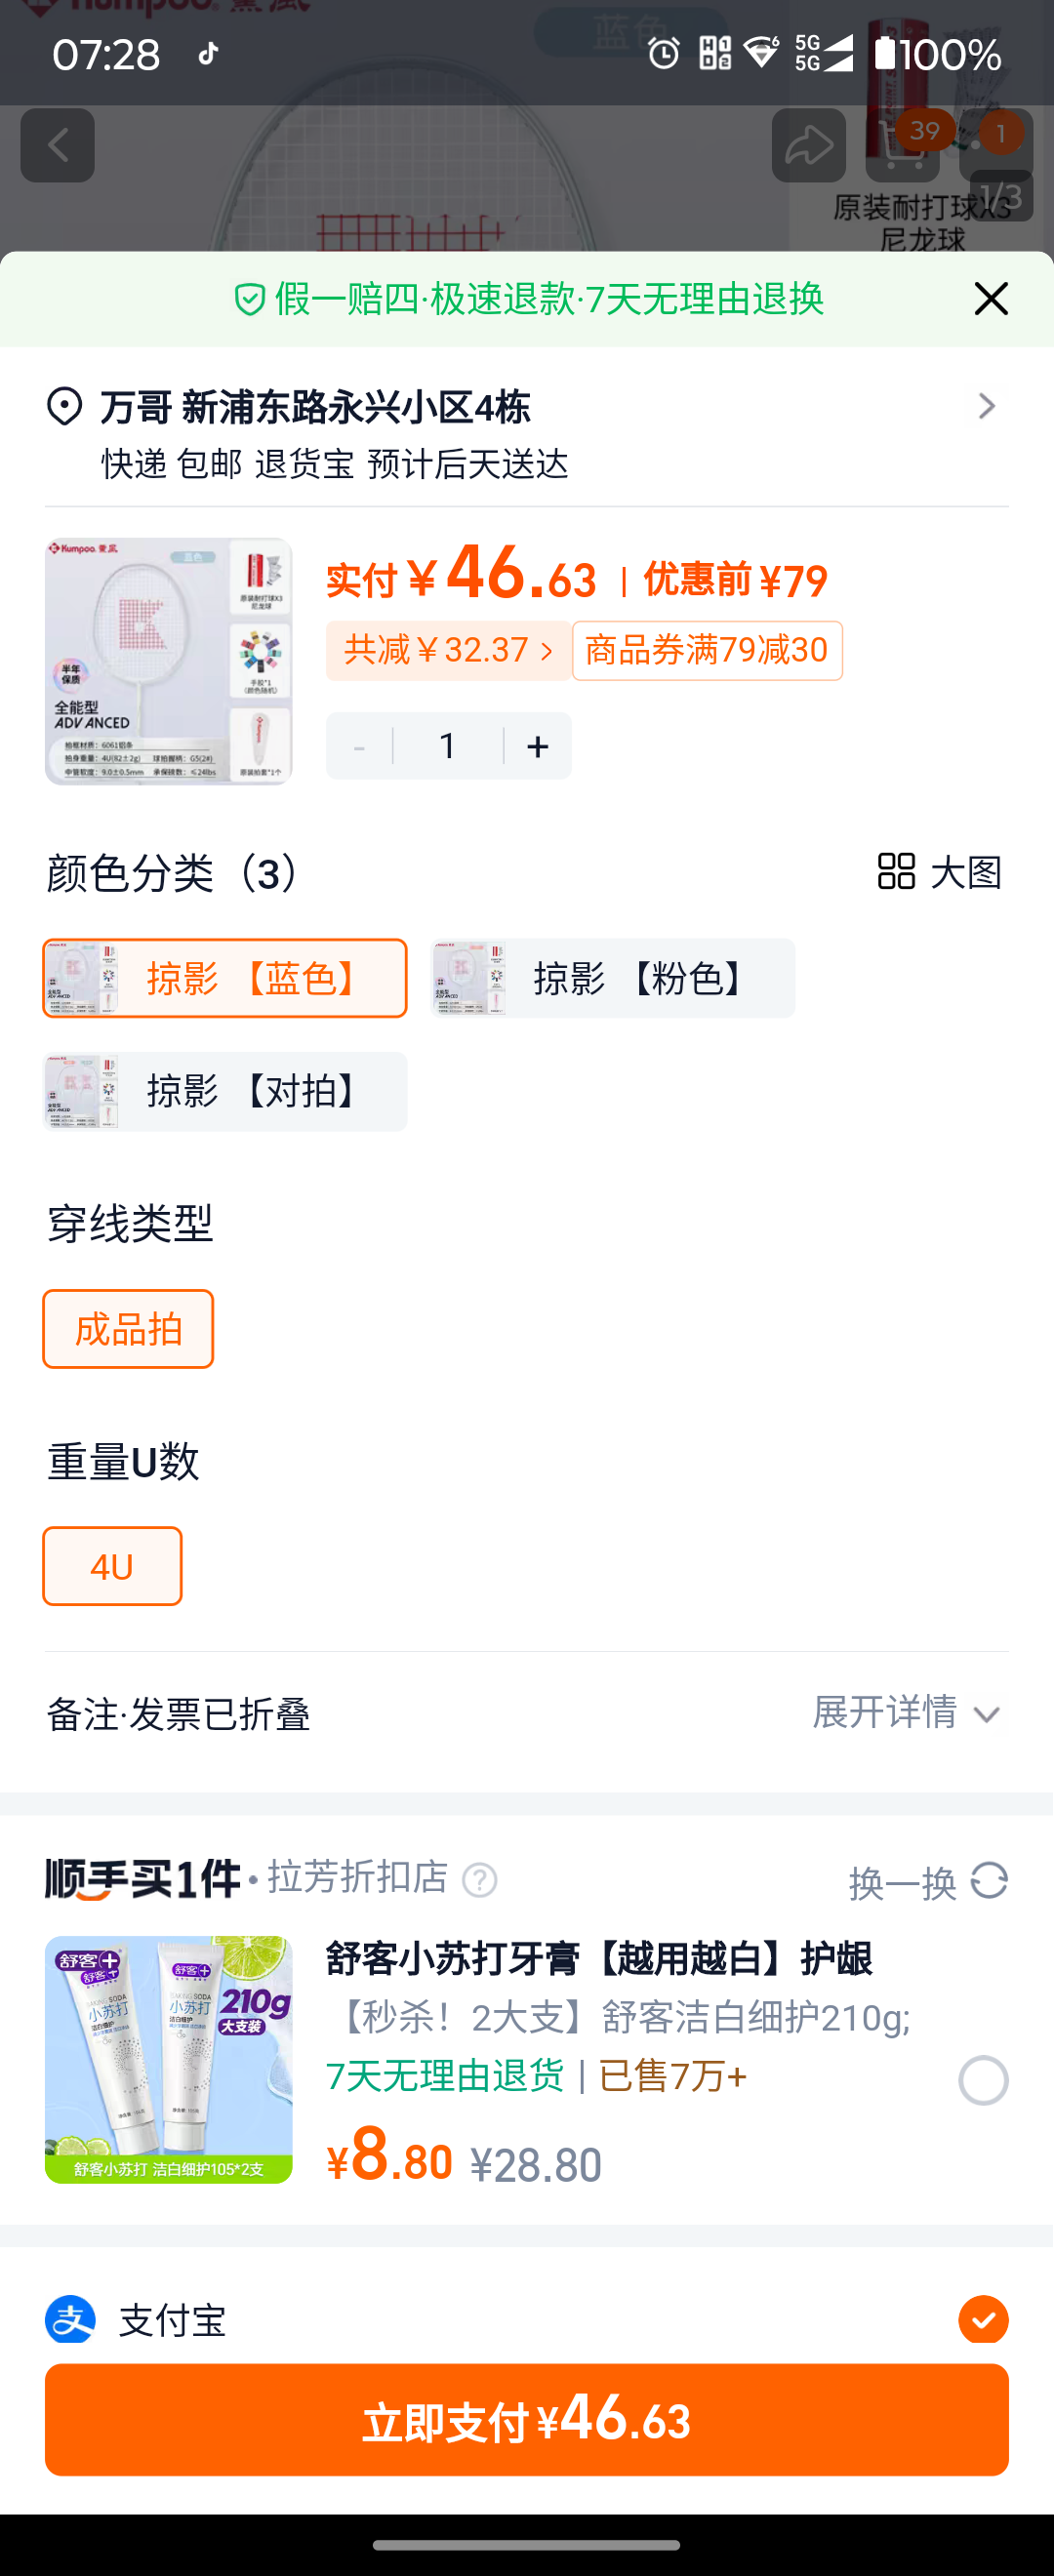Select the toothpaste add-on radio button
This screenshot has width=1054, height=2576.
[x=983, y=2080]
